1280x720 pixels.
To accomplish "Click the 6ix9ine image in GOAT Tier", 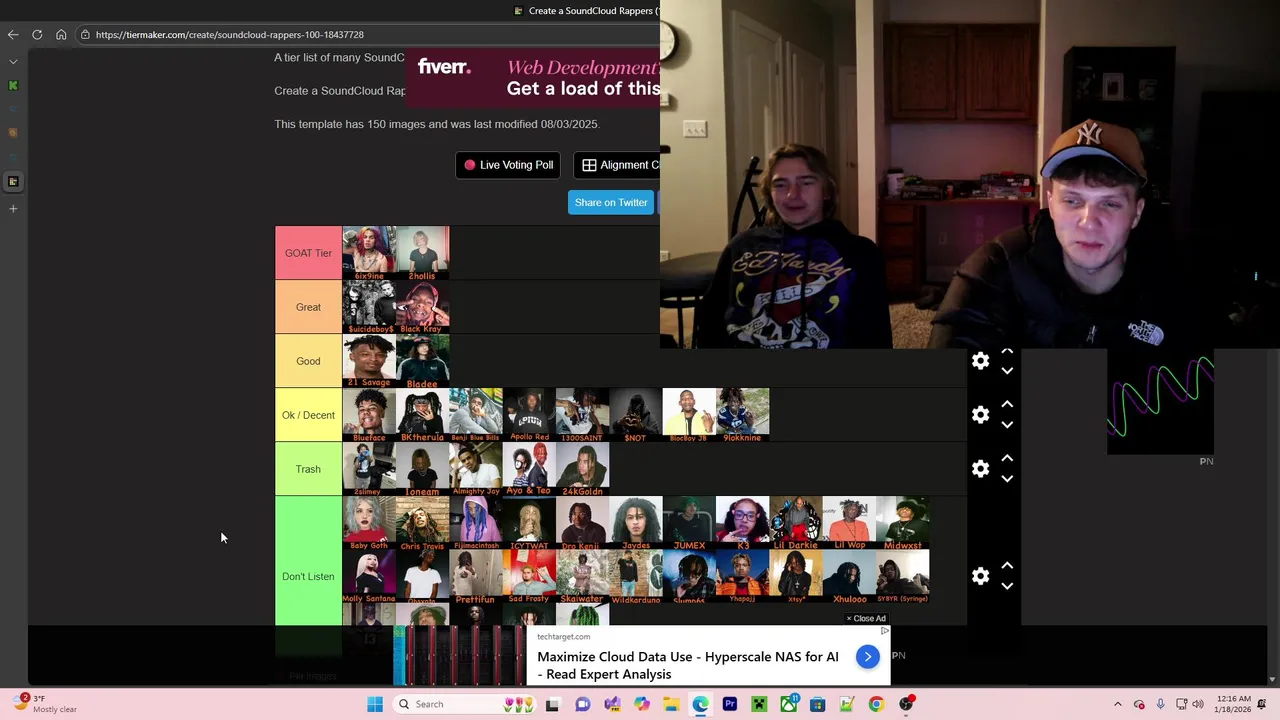I will pyautogui.click(x=369, y=253).
